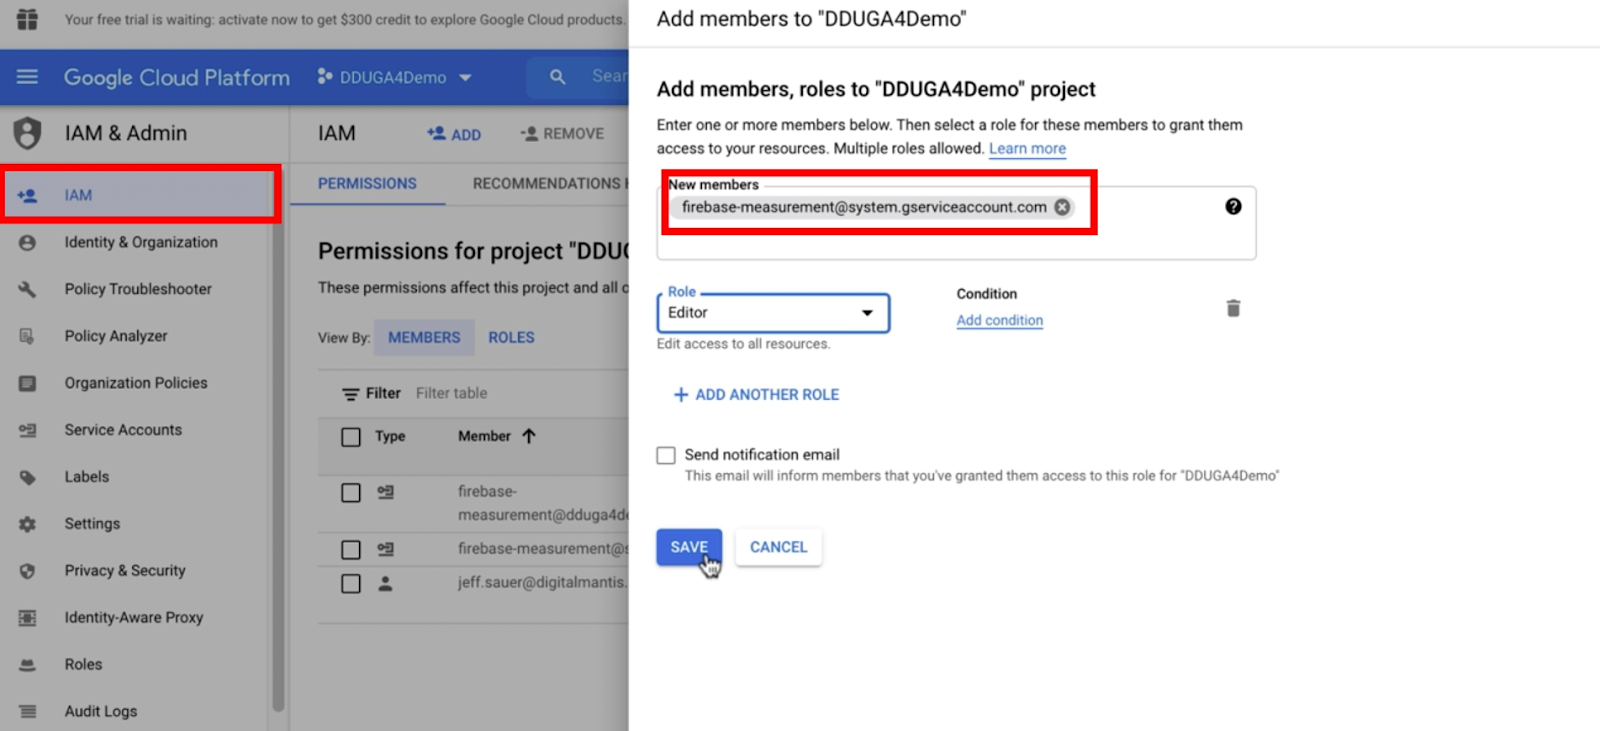View by MEMBERS
Screen dimensions: 1600x731
click(424, 338)
